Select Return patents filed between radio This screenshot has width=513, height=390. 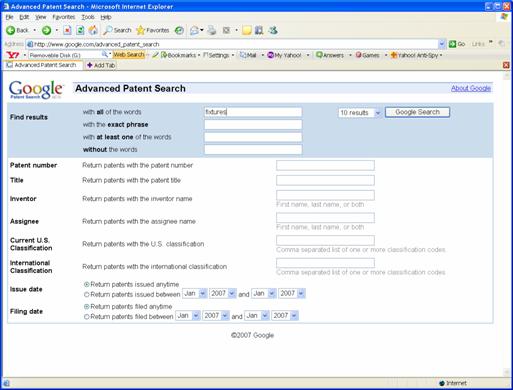click(87, 317)
